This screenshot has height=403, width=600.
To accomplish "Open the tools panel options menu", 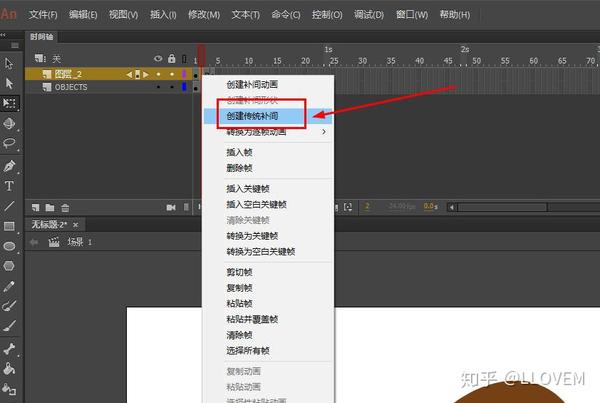I will (x=15, y=46).
